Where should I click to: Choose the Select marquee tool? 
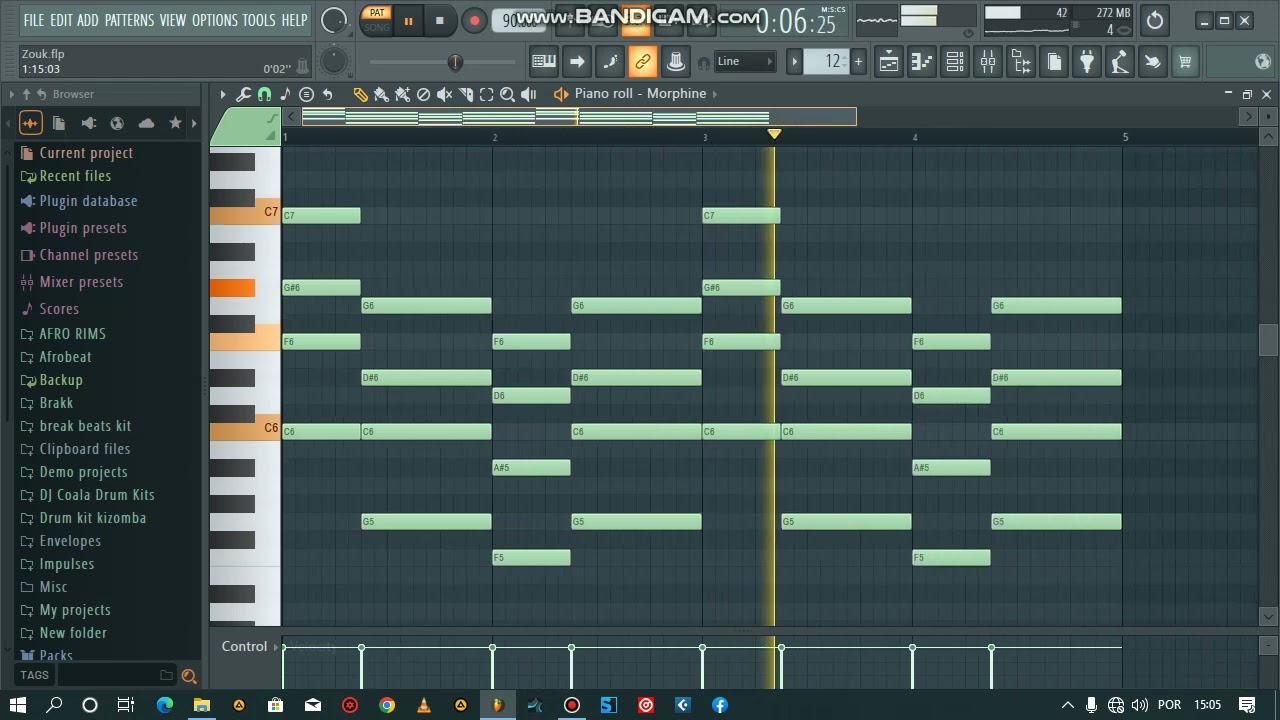(x=486, y=94)
